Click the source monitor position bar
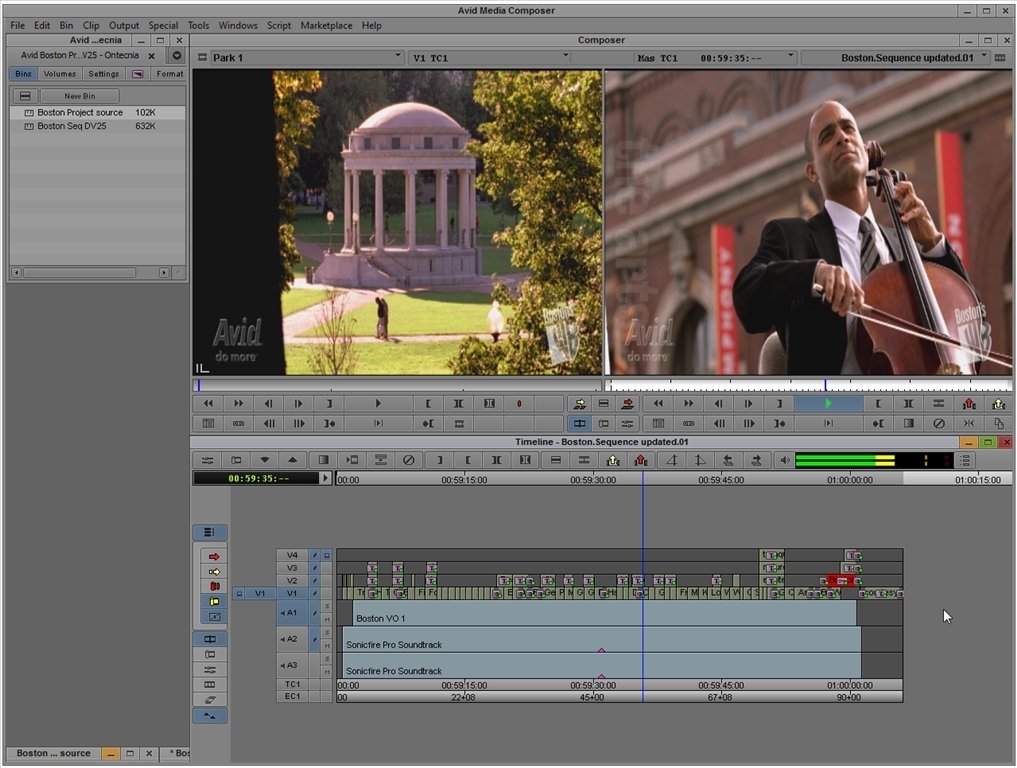Viewport: 1017px width, 768px height. pyautogui.click(x=397, y=385)
